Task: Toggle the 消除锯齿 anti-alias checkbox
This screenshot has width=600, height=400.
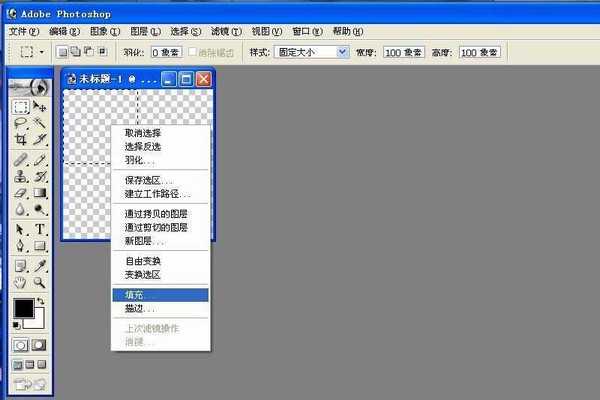Action: [192, 51]
